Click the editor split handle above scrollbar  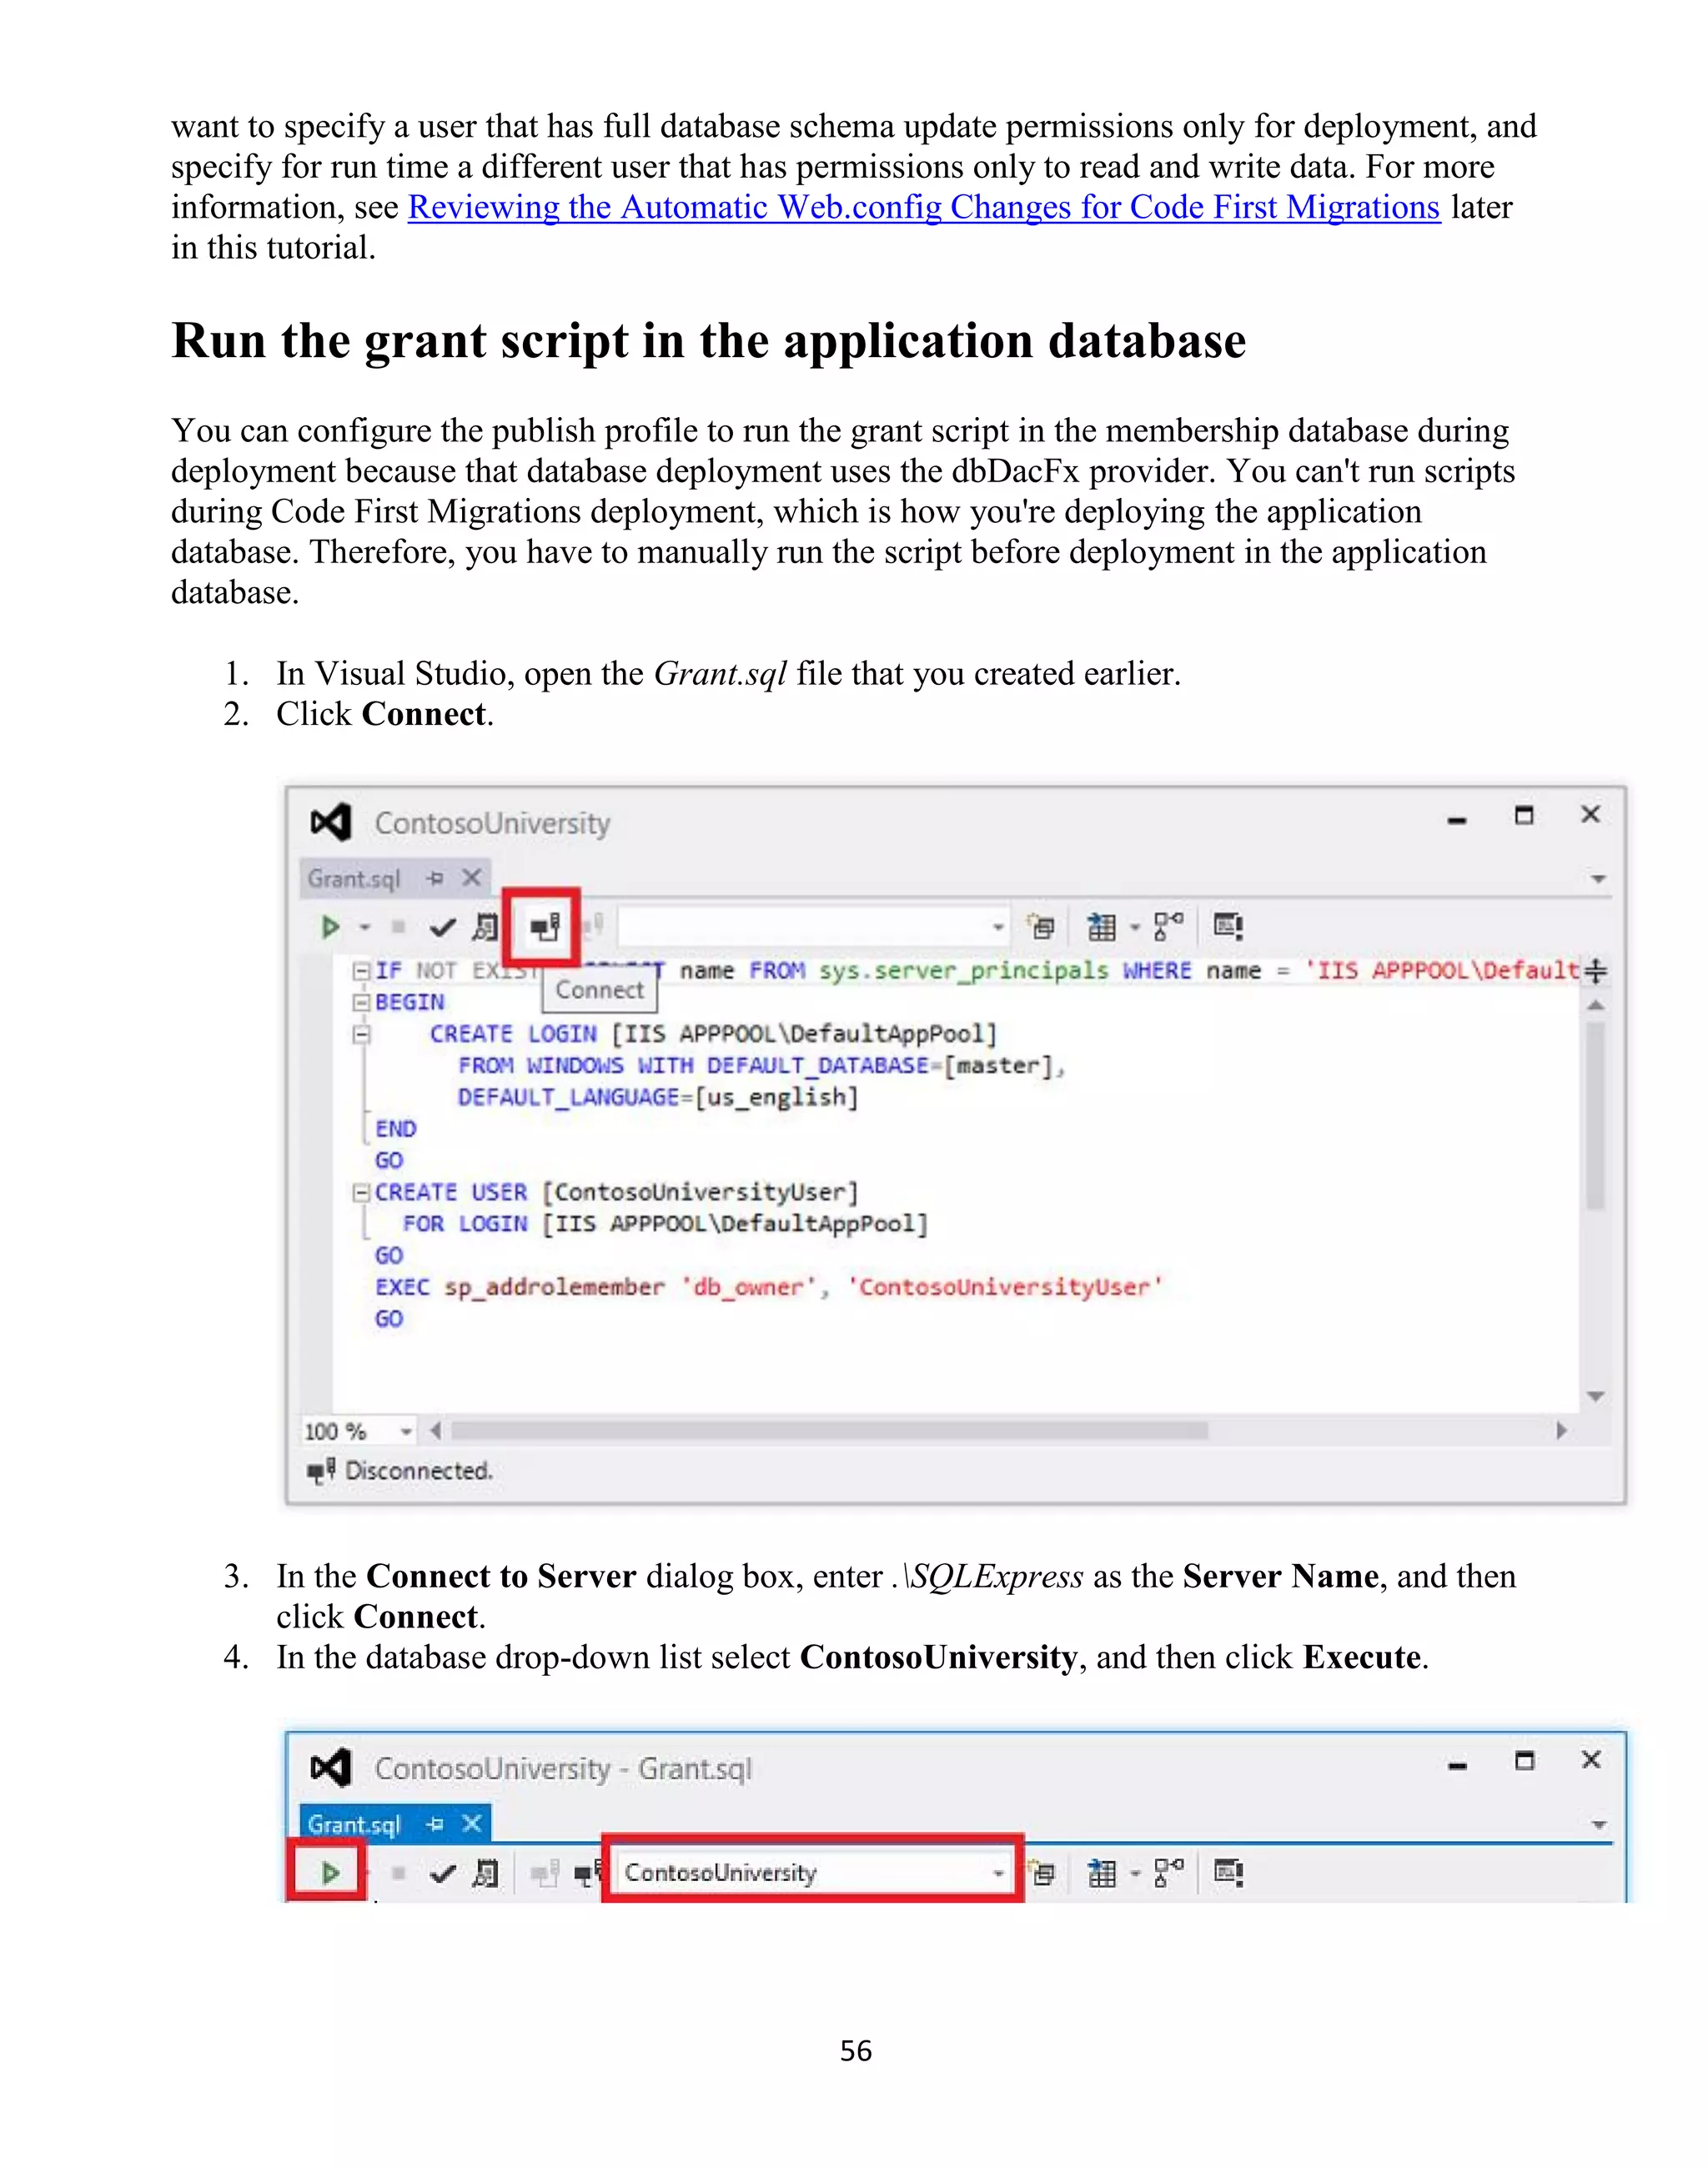[x=1596, y=970]
